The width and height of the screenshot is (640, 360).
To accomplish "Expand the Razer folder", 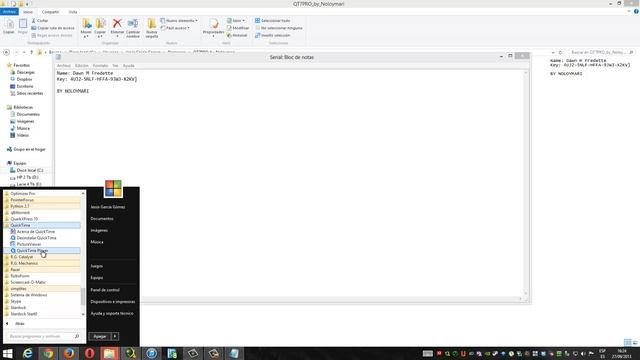I will click(15, 269).
